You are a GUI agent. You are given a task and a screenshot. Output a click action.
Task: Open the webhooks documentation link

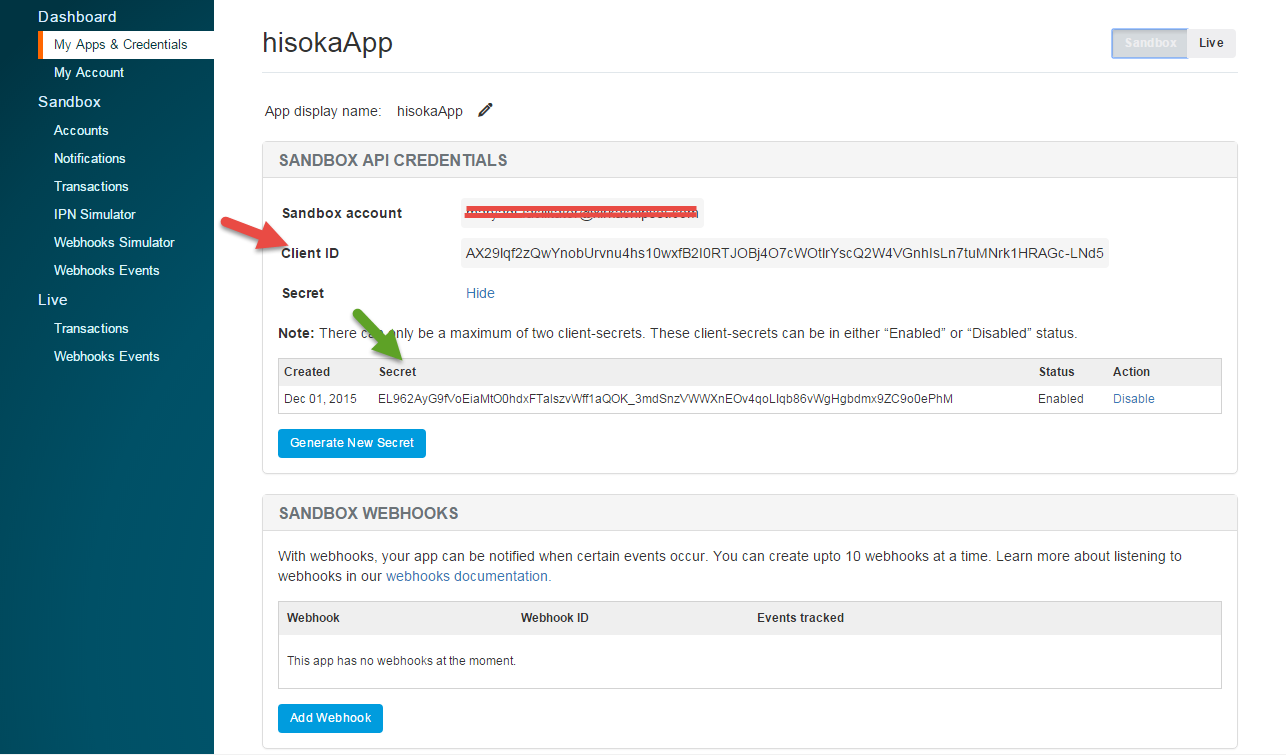[x=468, y=576]
